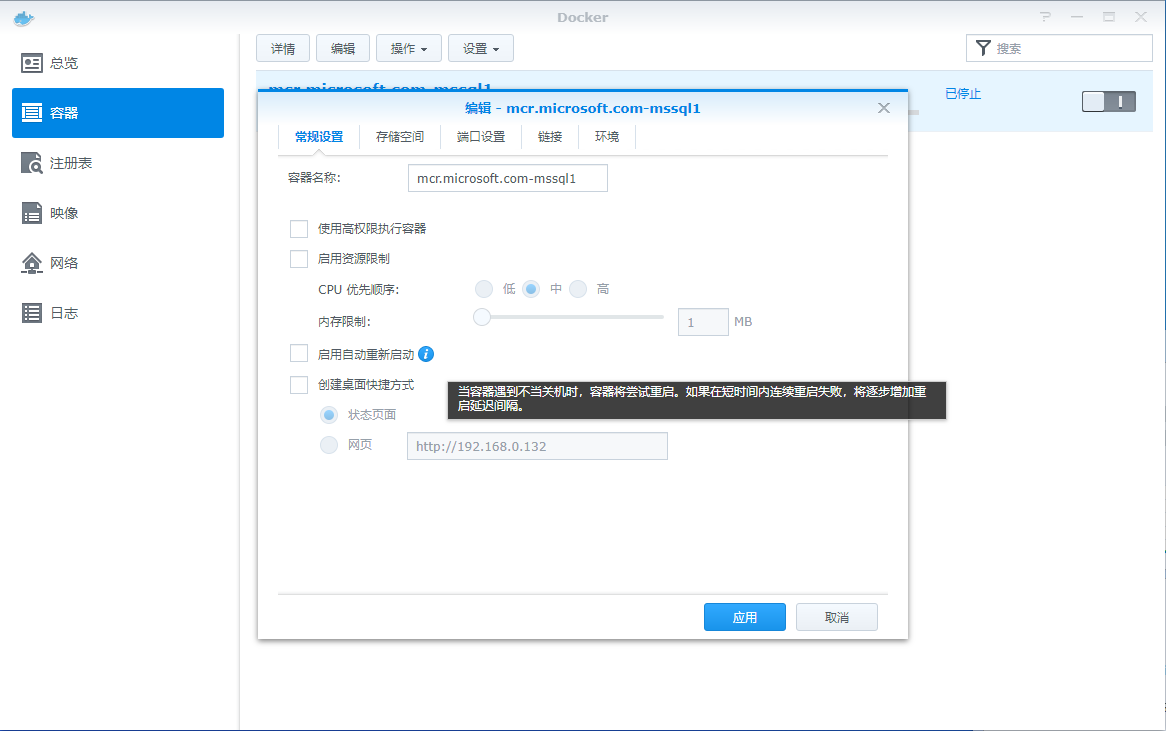Tick the 创建桌面快捷方式 checkbox
Viewport: 1166px width, 731px height.
(x=299, y=385)
